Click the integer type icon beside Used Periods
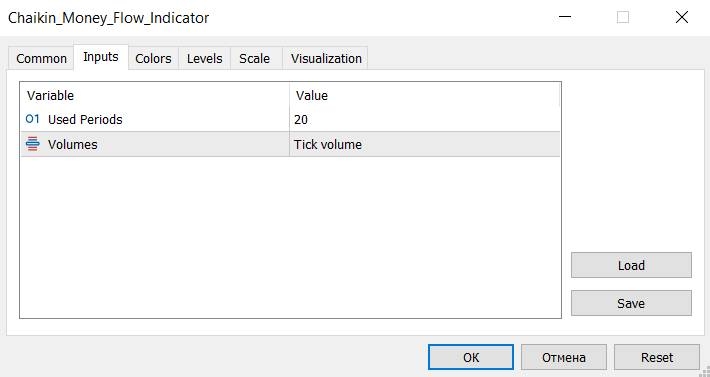Image resolution: width=710 pixels, height=377 pixels. click(33, 119)
